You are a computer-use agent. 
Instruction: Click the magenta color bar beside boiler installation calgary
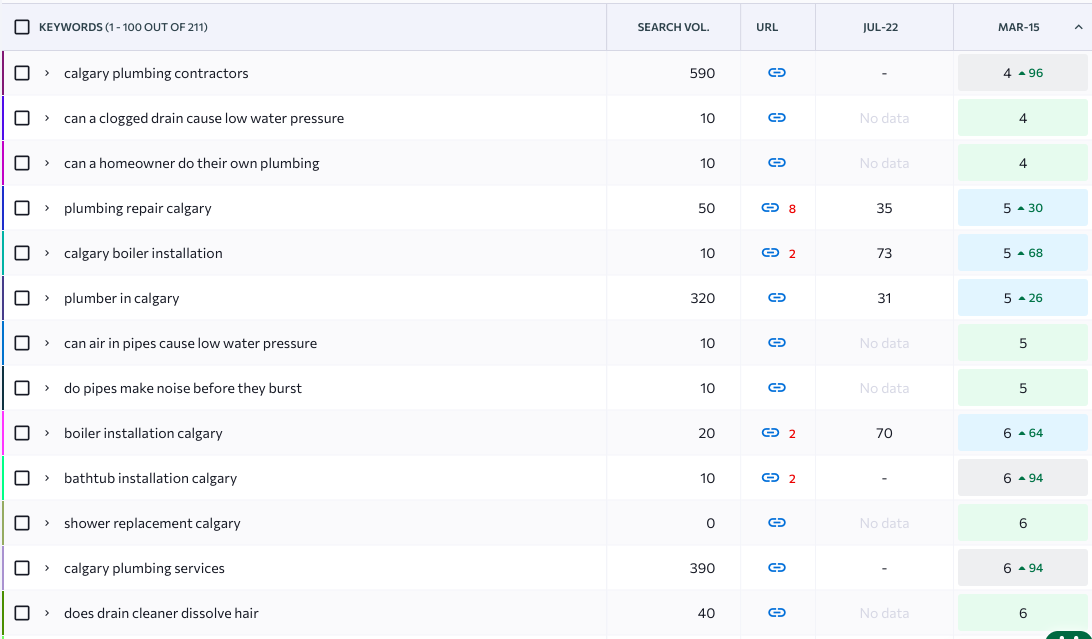pyautogui.click(x=3, y=433)
